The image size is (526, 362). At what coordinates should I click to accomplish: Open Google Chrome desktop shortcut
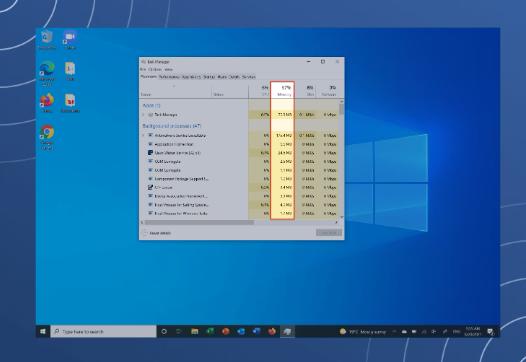47,137
